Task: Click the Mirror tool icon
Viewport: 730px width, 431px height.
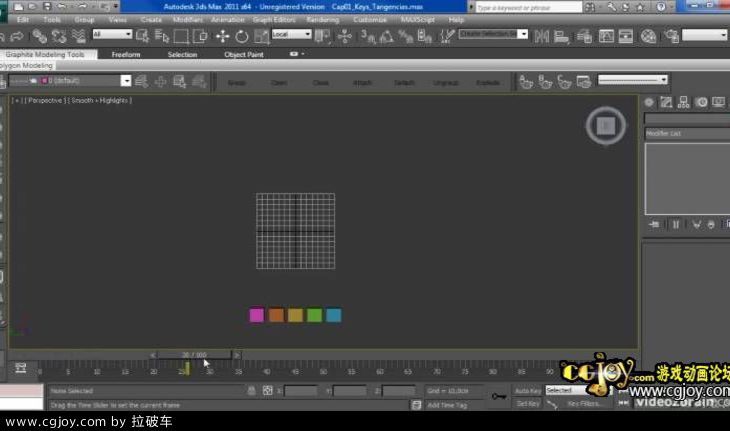Action: [541, 36]
